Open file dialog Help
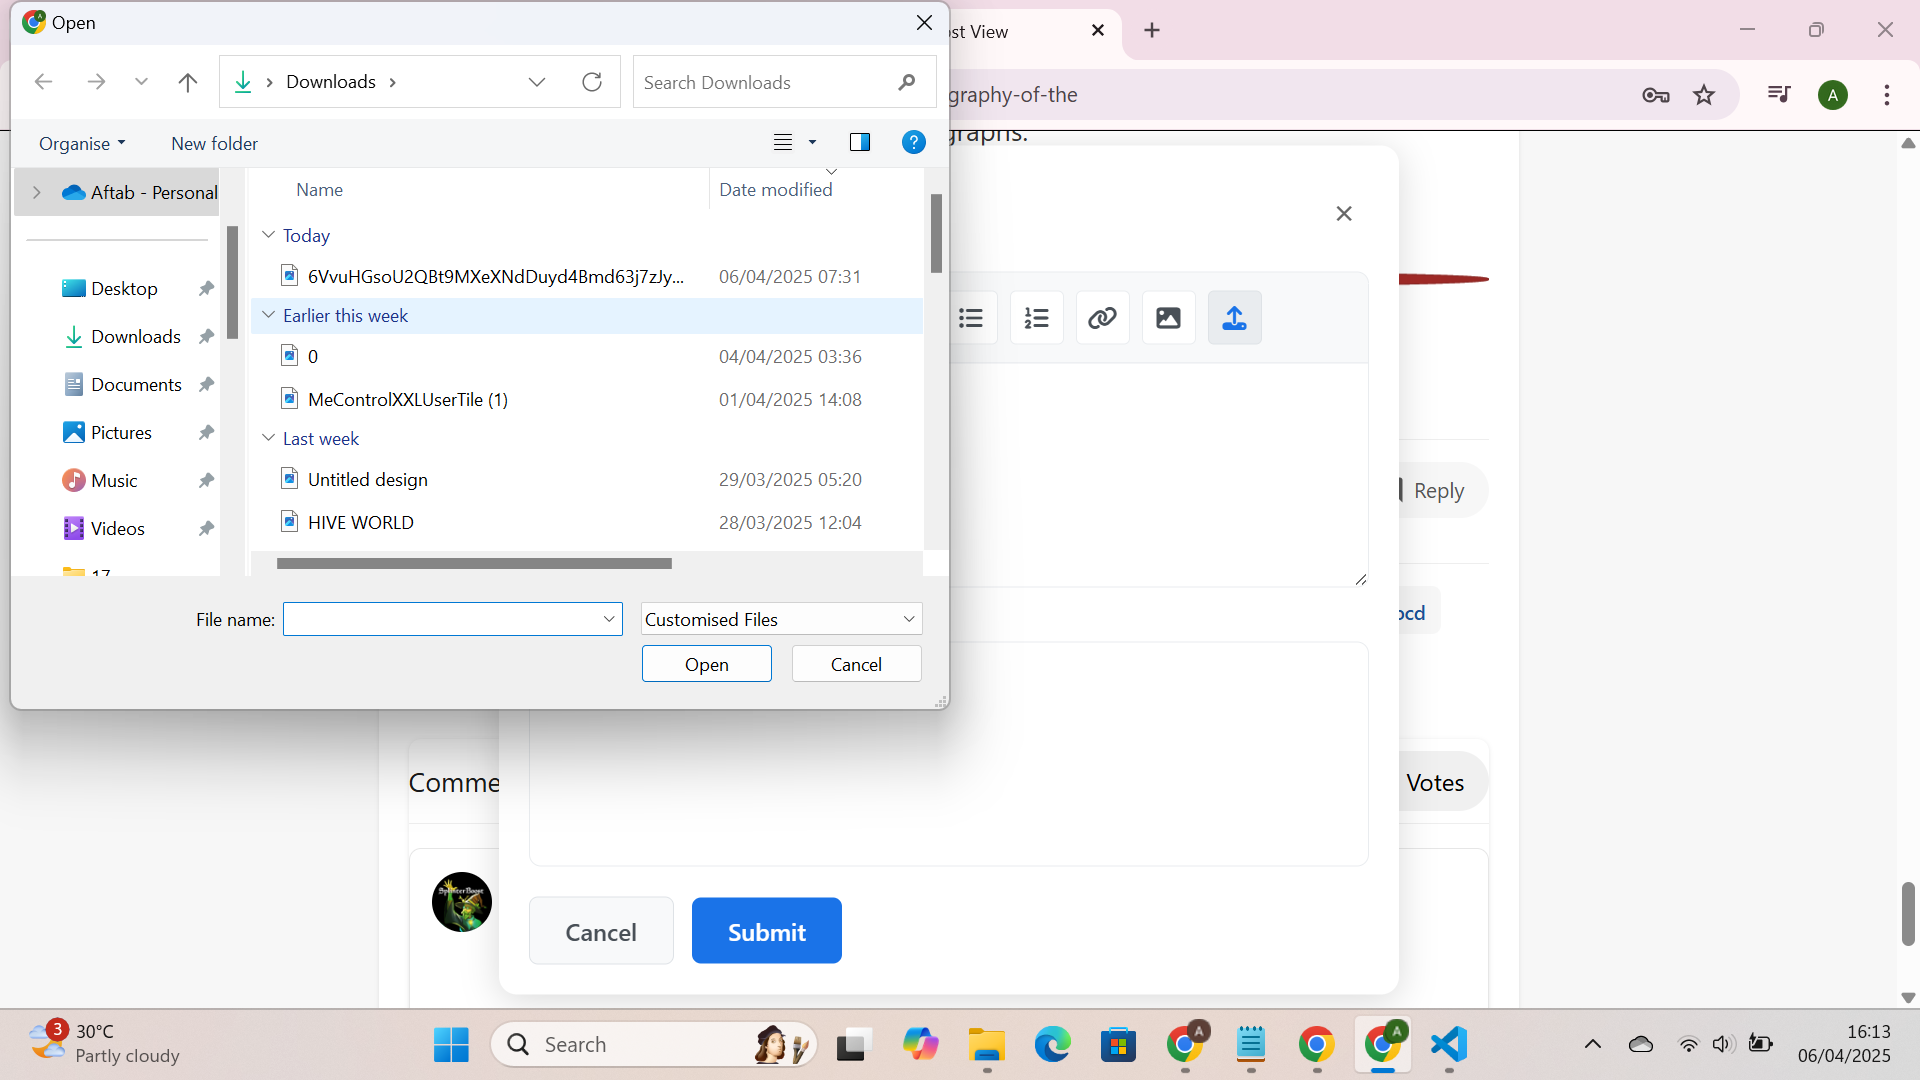The width and height of the screenshot is (1920, 1080). click(x=913, y=142)
